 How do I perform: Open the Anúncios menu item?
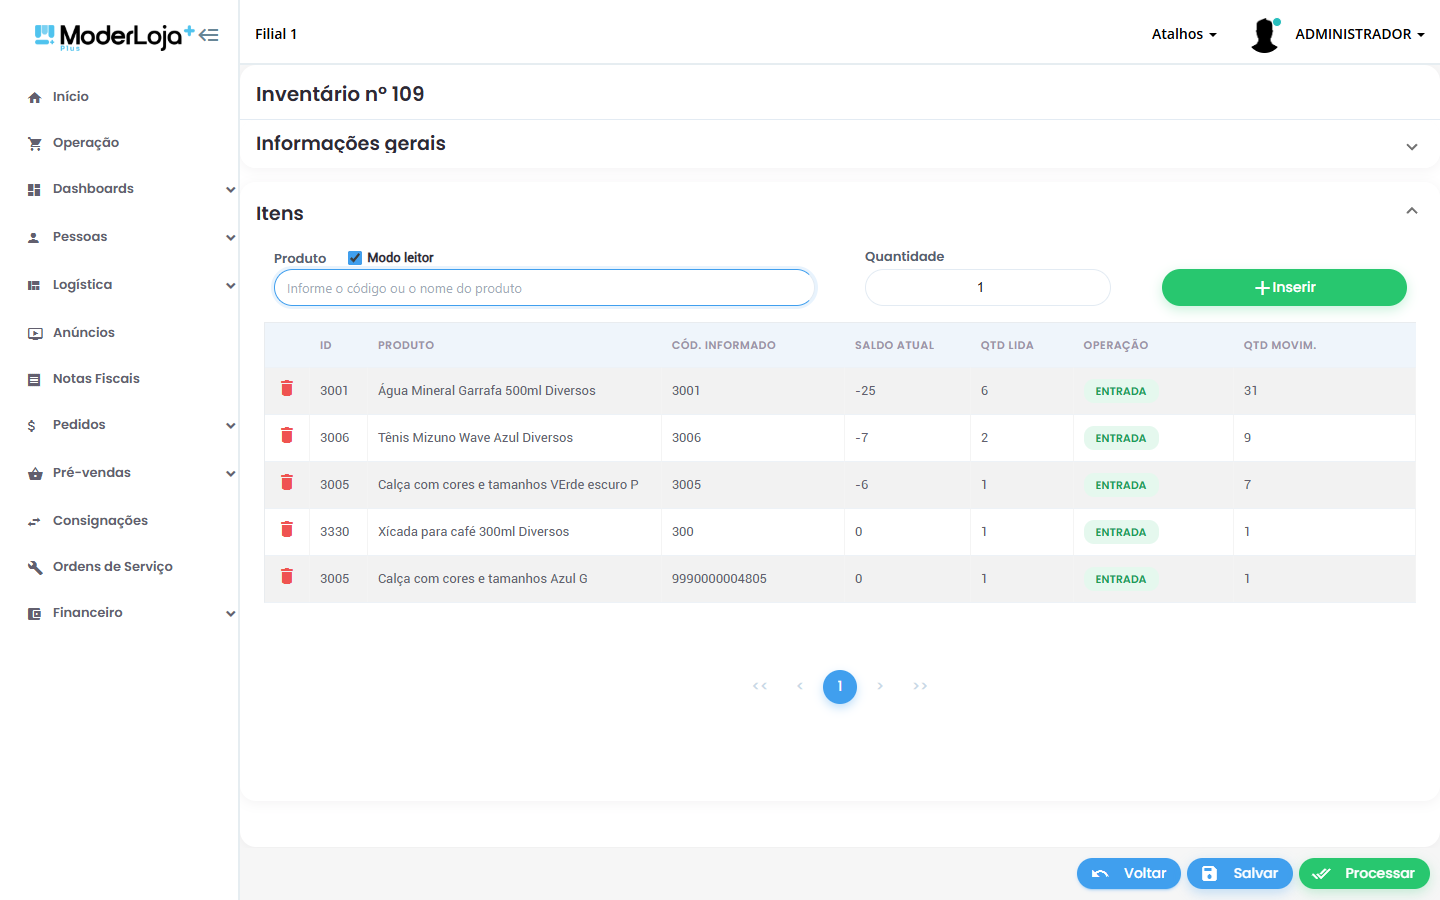coord(84,333)
